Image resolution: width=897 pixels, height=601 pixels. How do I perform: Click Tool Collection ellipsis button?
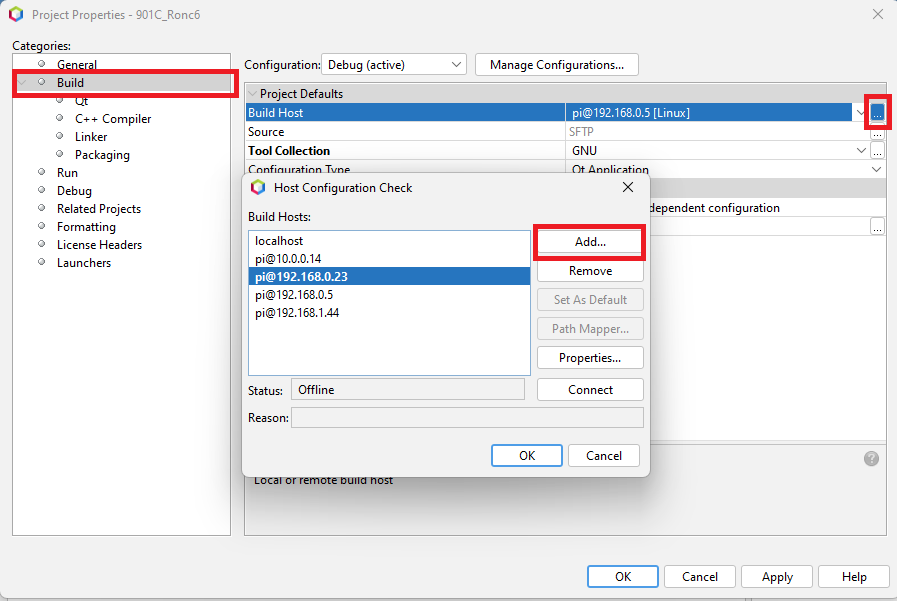coord(877,151)
